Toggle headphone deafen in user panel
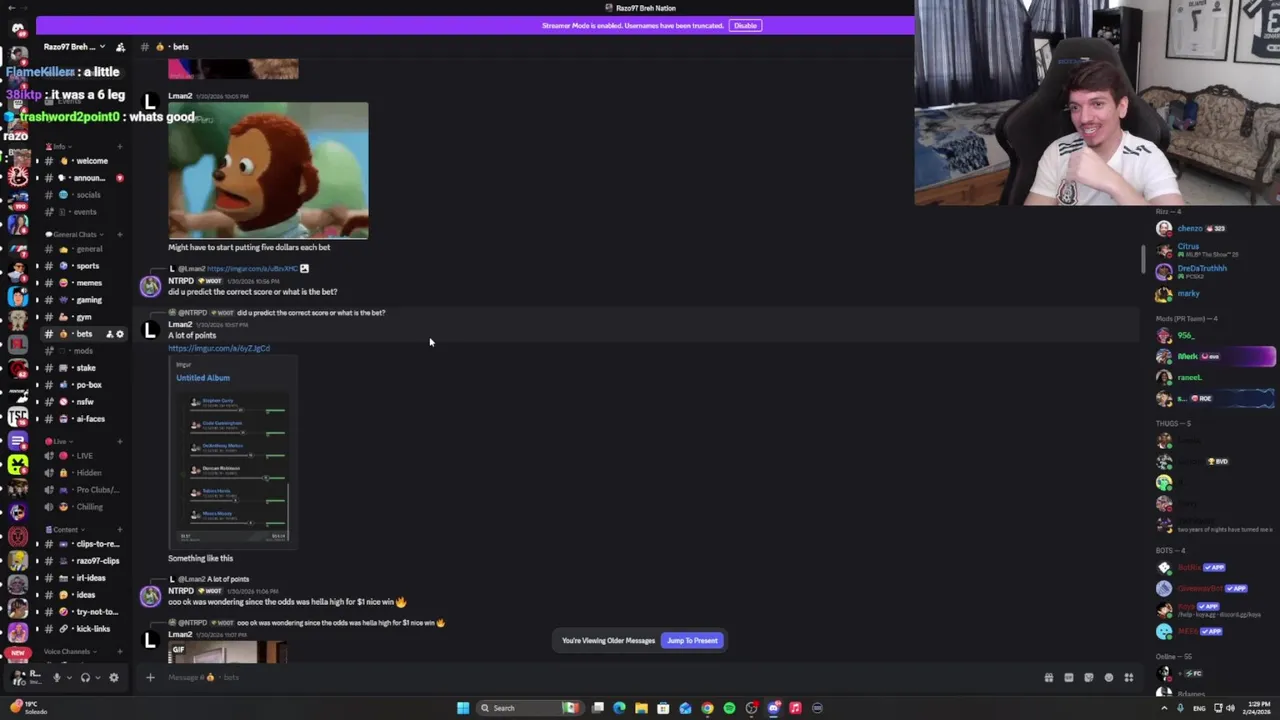This screenshot has width=1280, height=720. coord(85,678)
